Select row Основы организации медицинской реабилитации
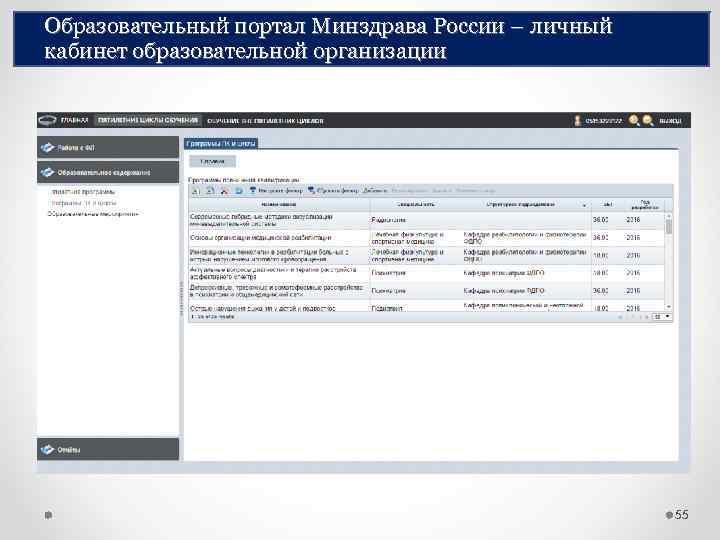 [427, 238]
